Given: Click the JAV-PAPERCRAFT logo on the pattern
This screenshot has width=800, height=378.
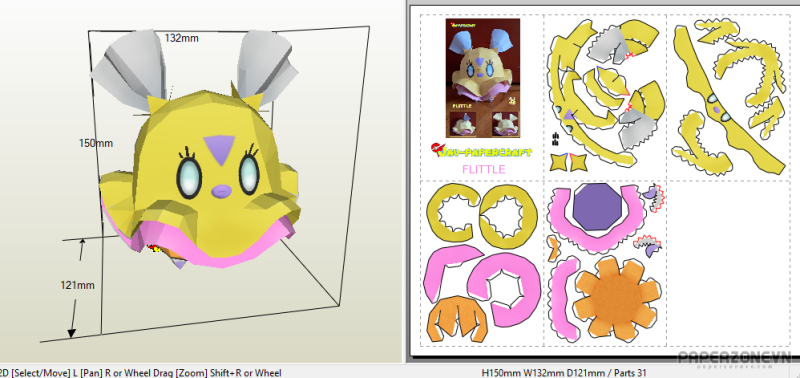Looking at the screenshot, I should coord(481,151).
